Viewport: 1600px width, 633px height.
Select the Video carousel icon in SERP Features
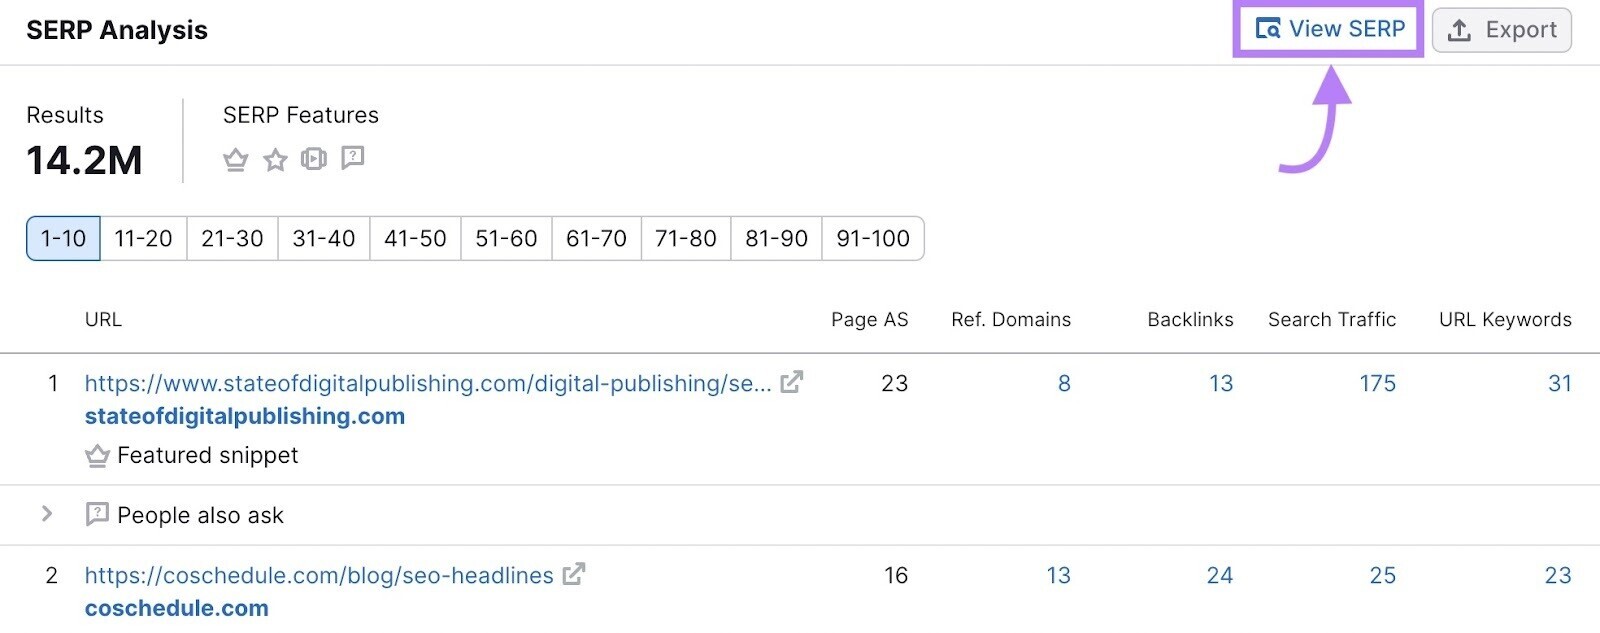[314, 159]
